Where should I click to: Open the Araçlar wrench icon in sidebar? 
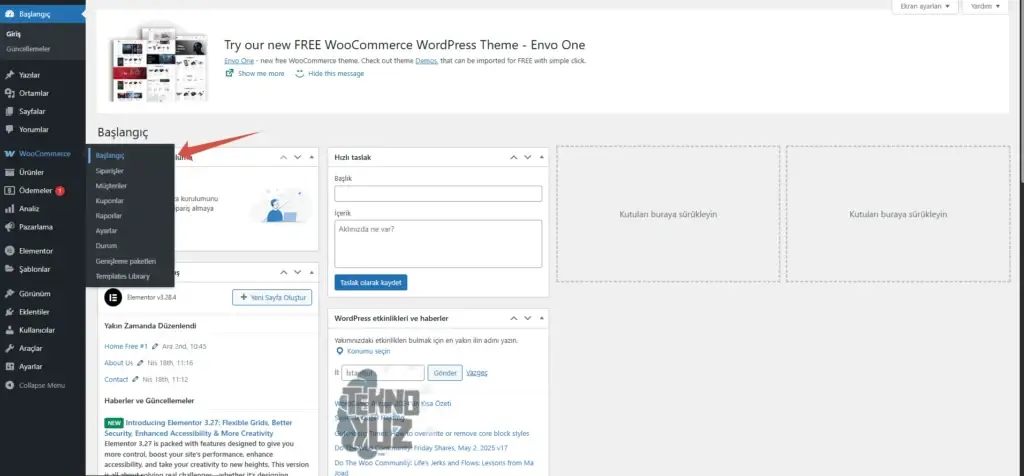tap(9, 349)
